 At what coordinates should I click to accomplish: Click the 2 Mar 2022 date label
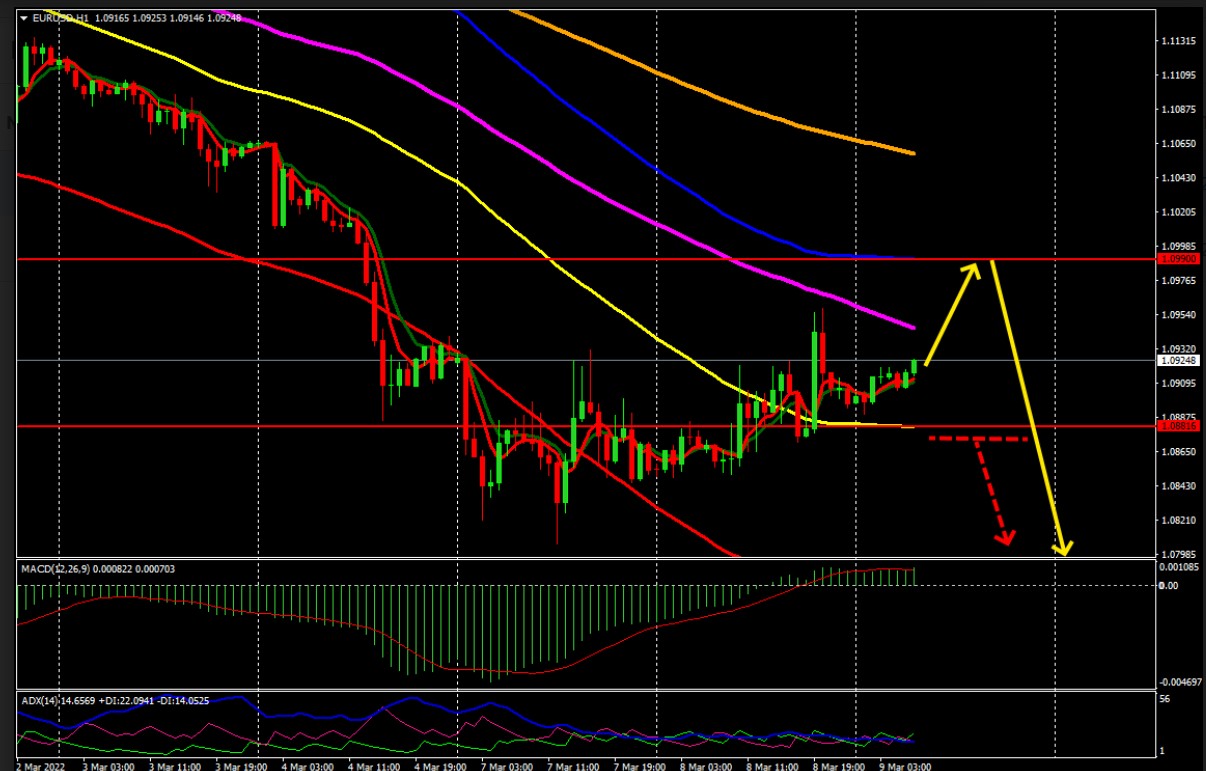(36, 765)
